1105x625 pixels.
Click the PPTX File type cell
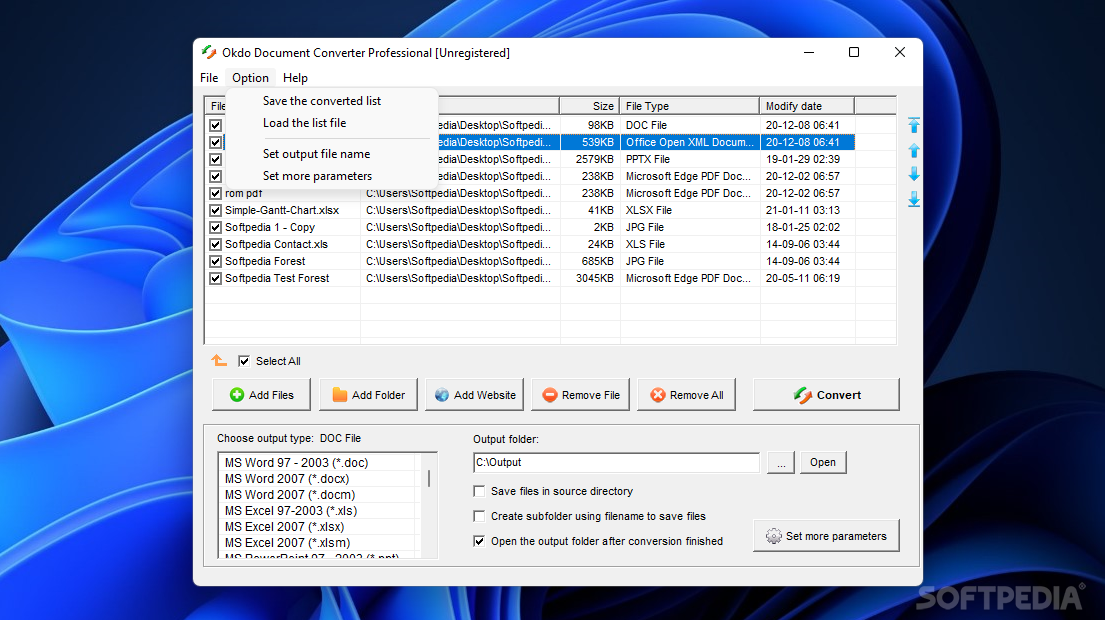tap(648, 159)
